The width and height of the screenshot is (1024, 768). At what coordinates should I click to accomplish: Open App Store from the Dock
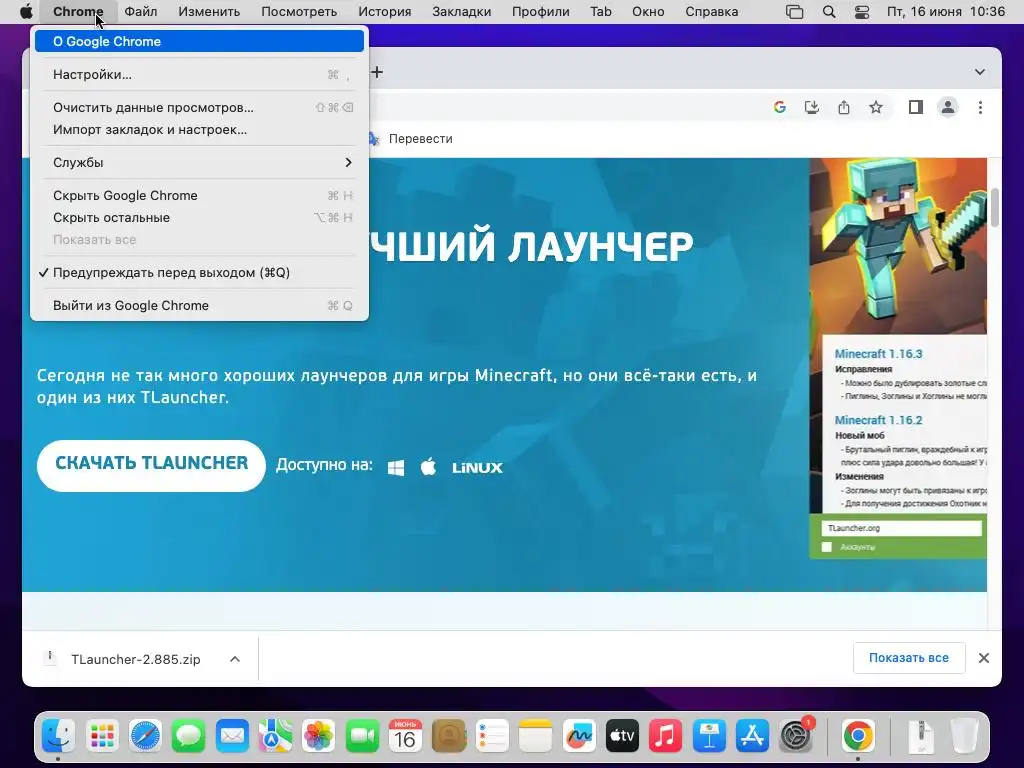[x=752, y=736]
